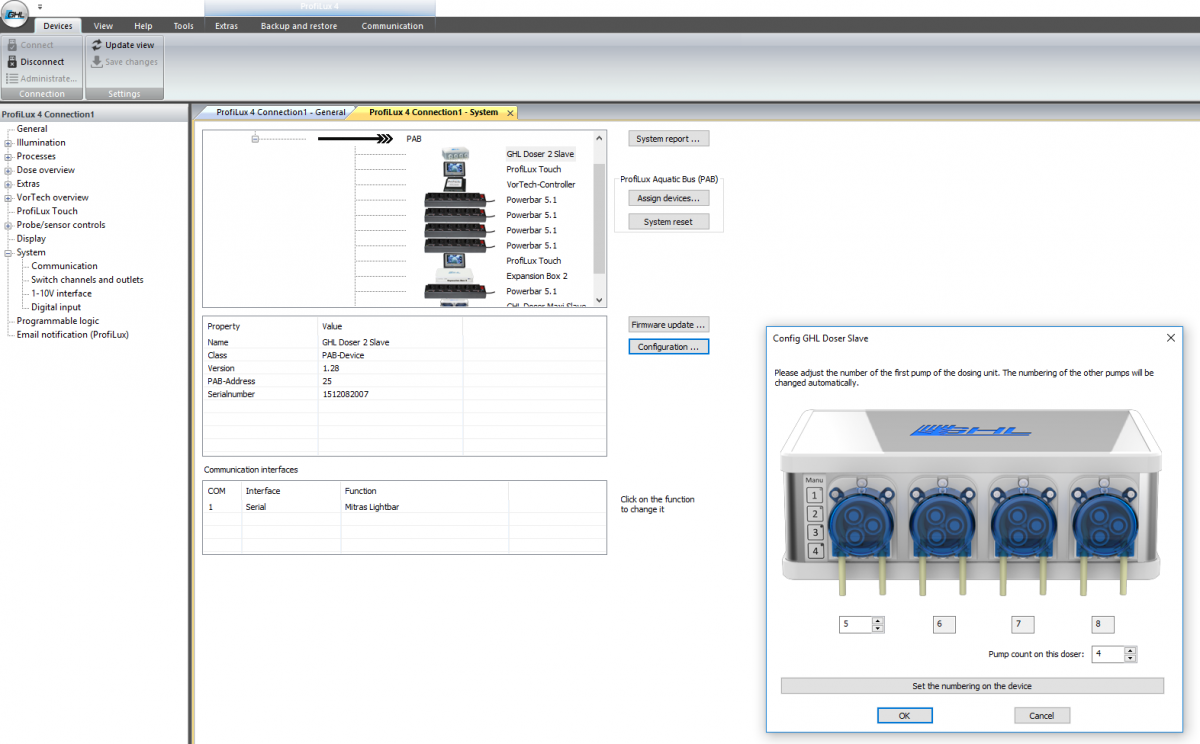Screen dimensions: 1200x744
Task: Expand the Probe/sensor controls tree node
Action: pyautogui.click(x=8, y=225)
